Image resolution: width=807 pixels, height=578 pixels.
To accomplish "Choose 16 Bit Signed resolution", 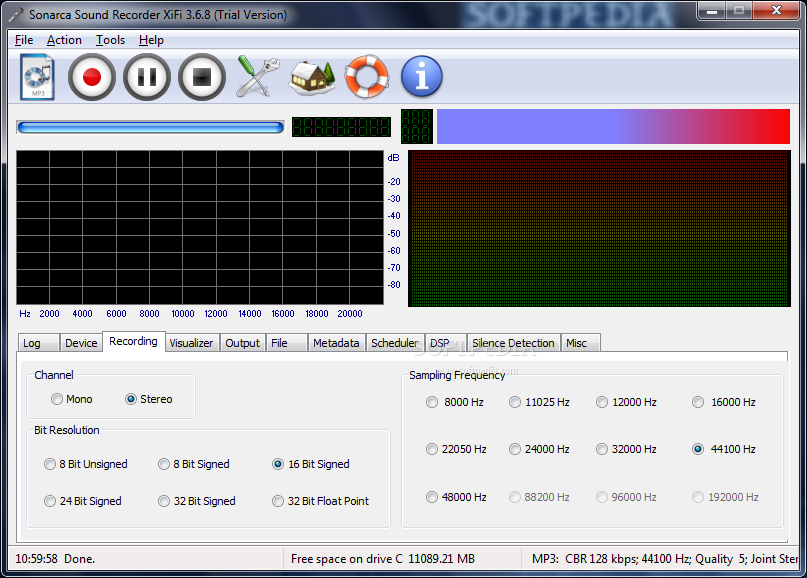I will coord(311,464).
